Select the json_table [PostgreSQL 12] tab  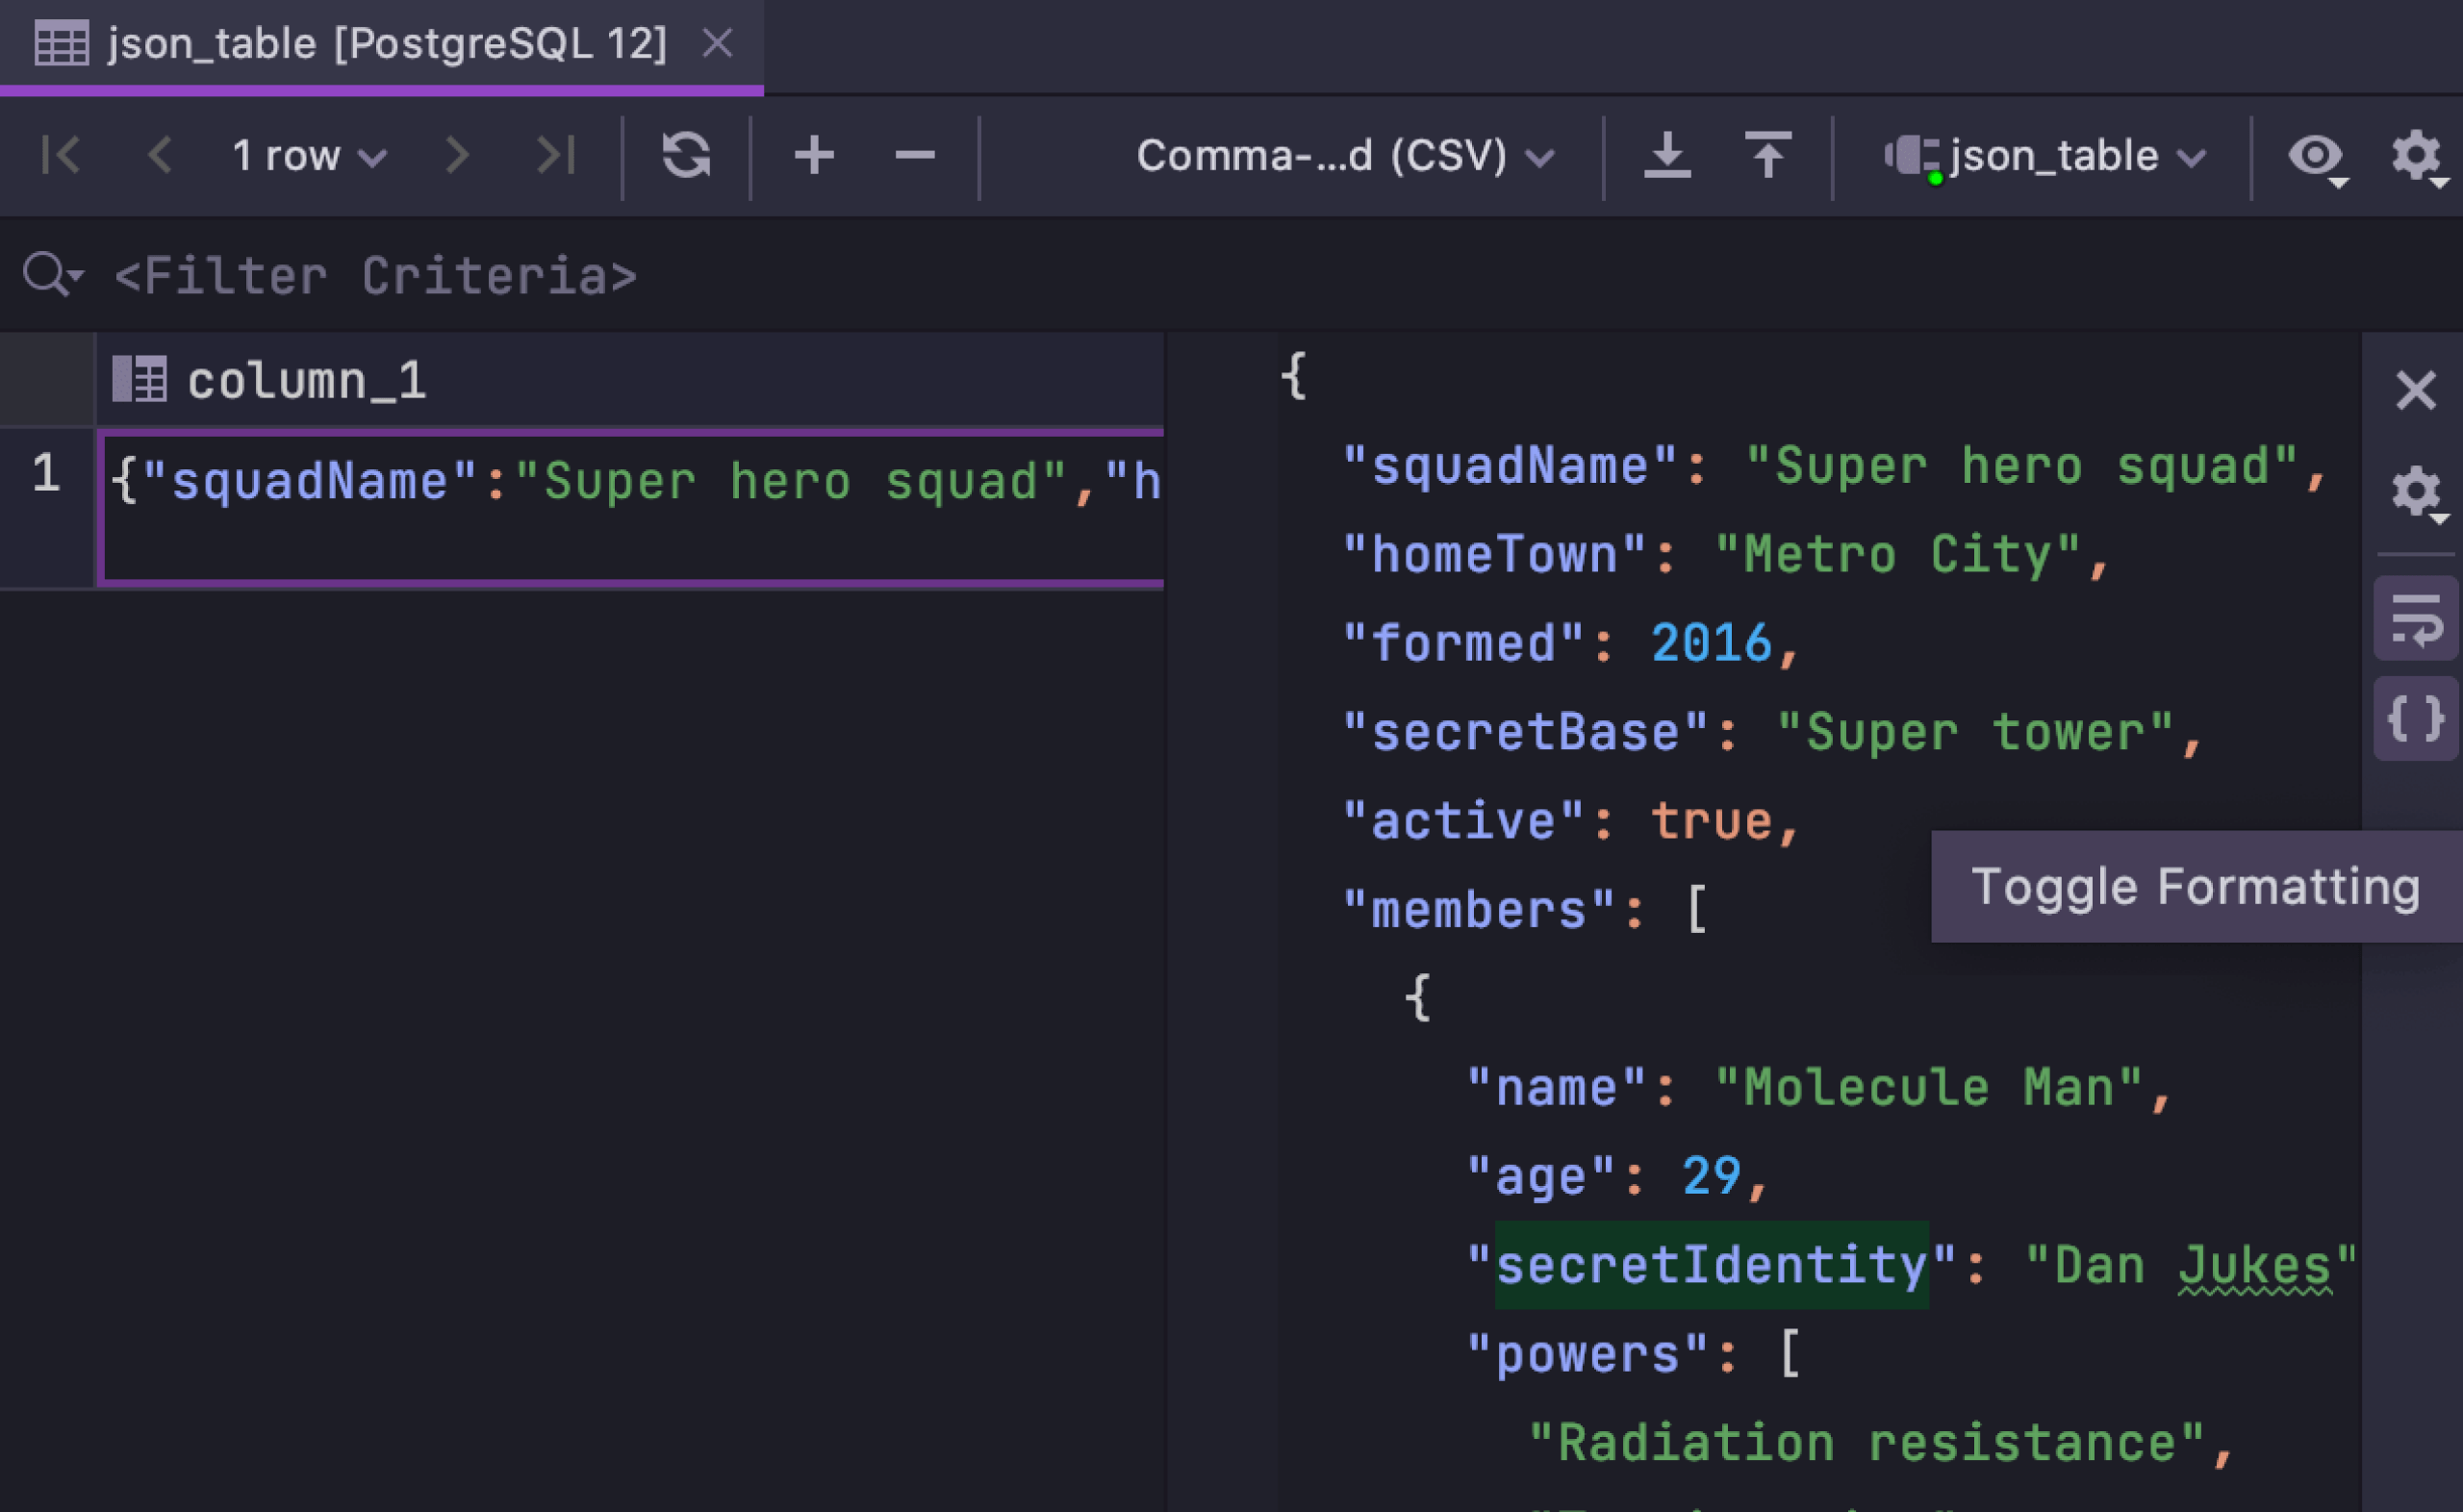click(386, 44)
